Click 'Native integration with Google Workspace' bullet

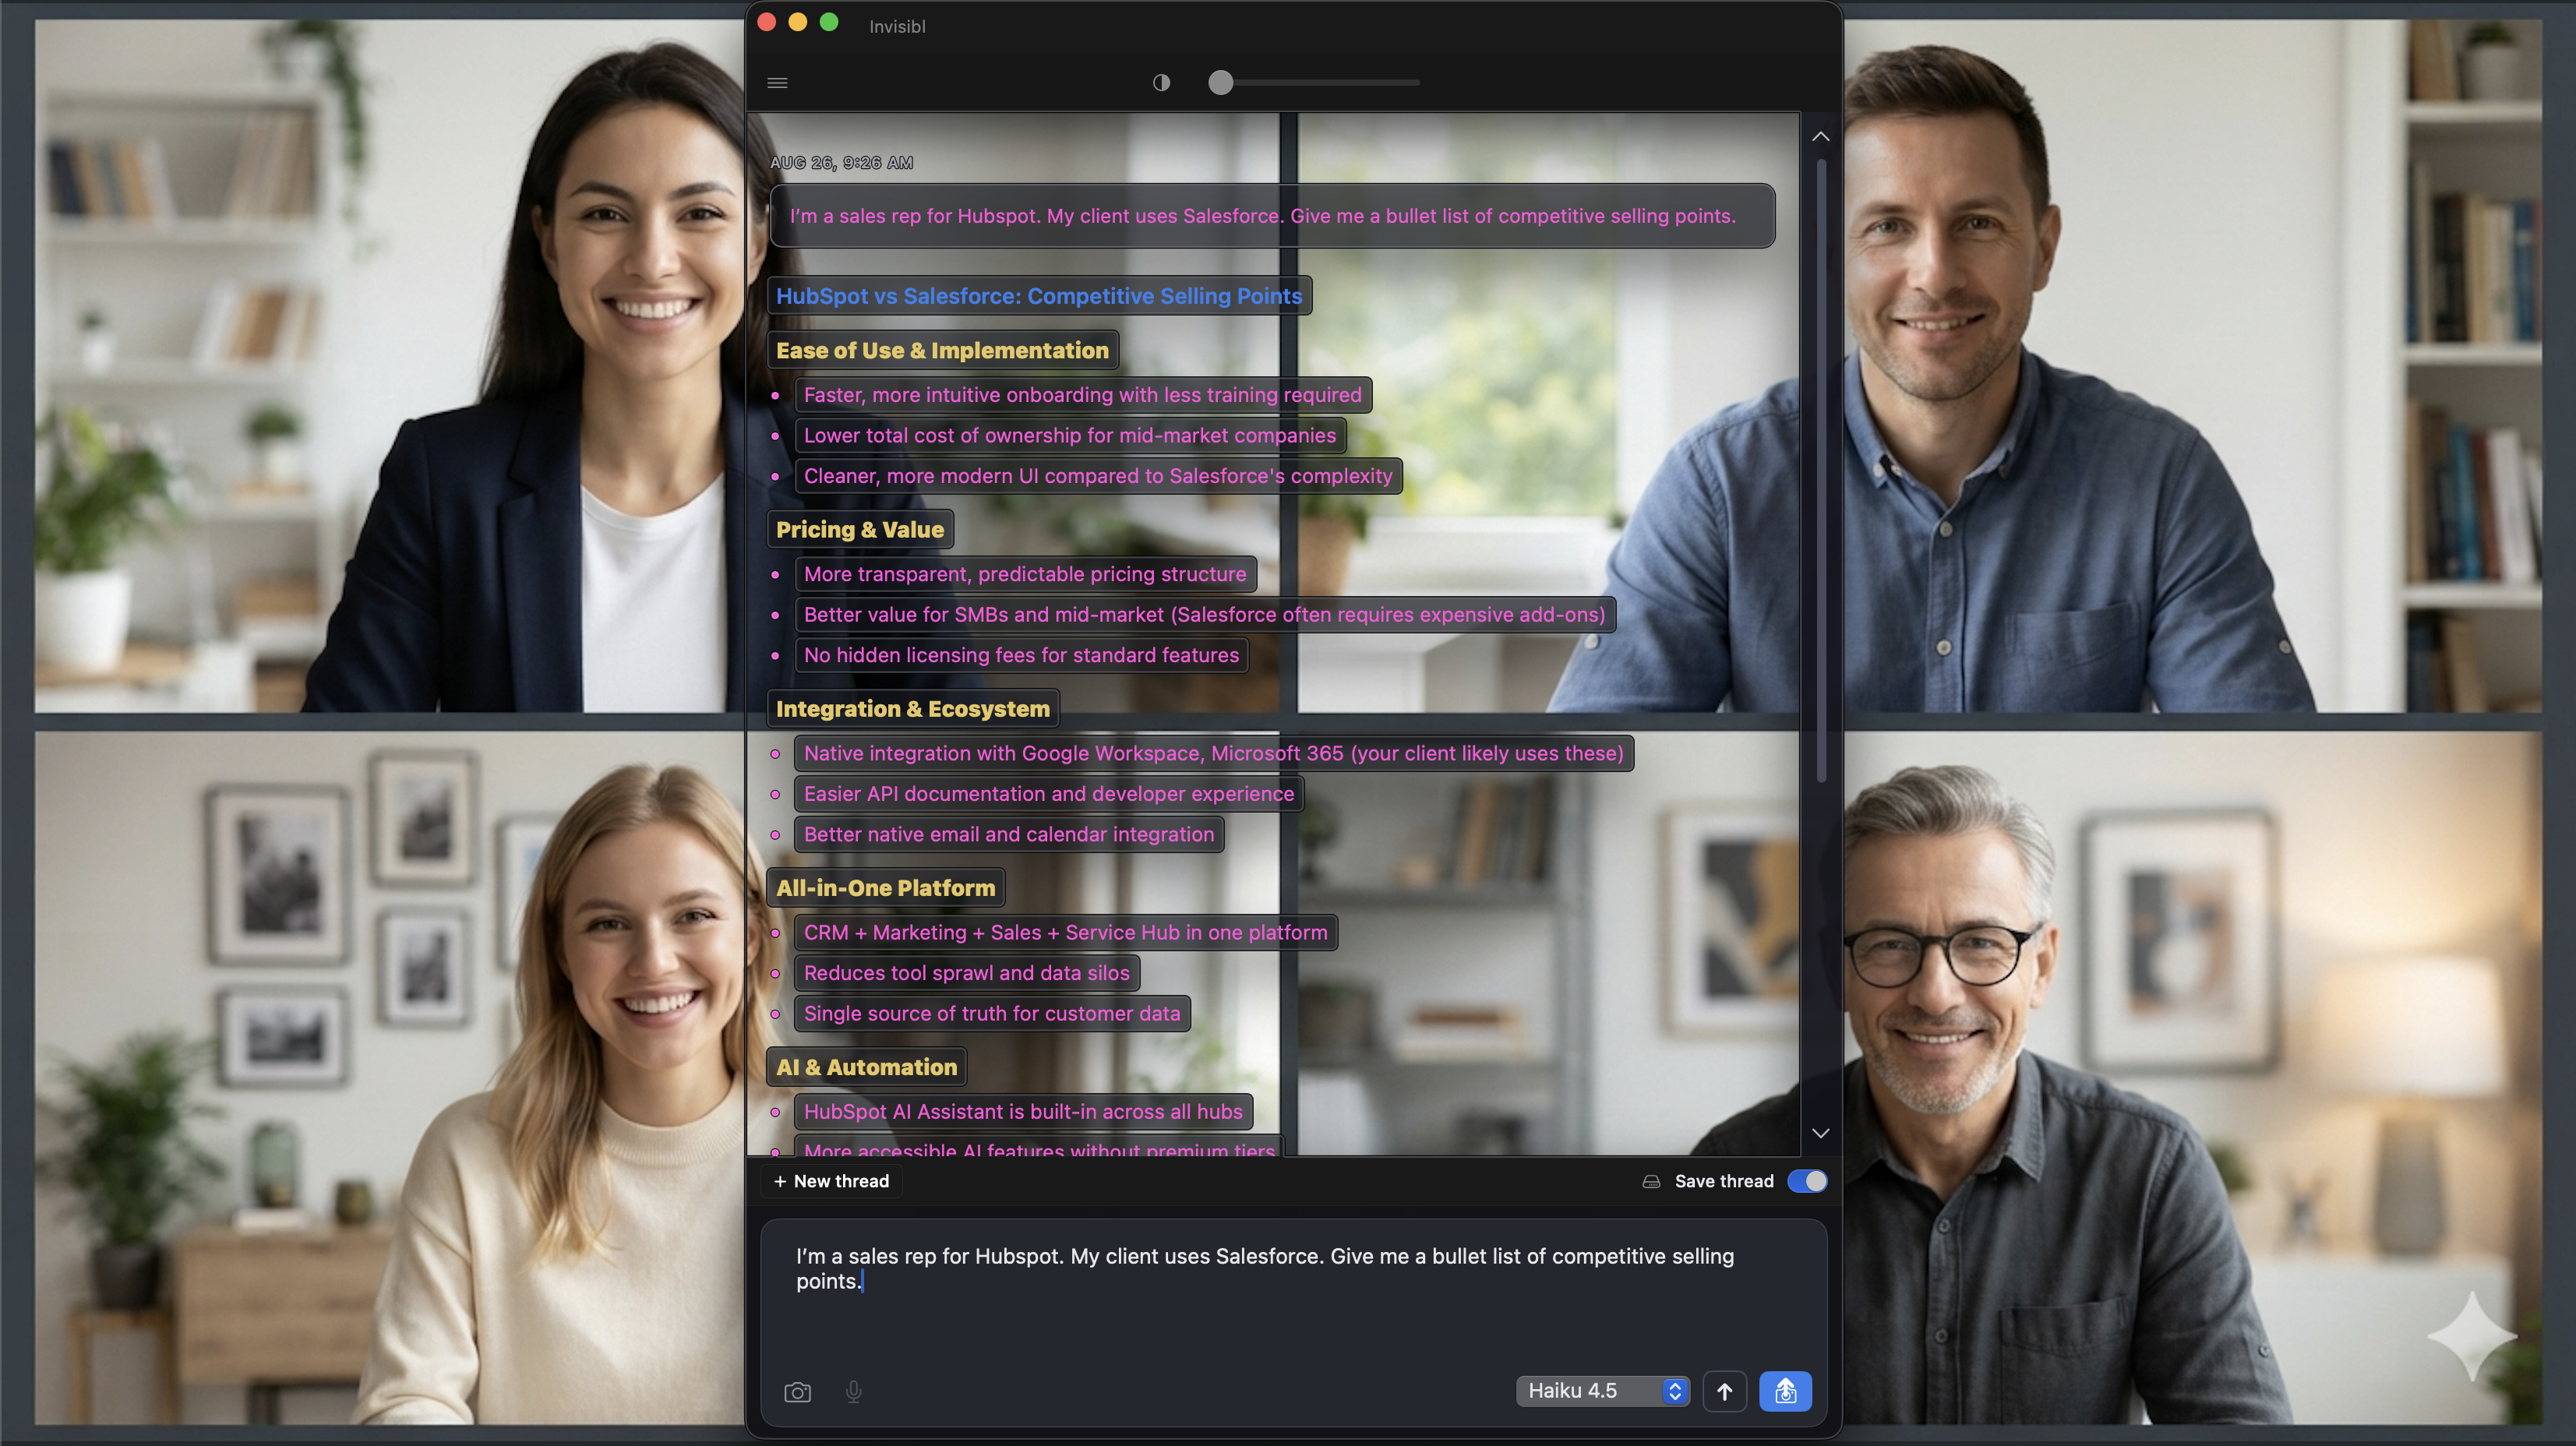click(x=1213, y=753)
